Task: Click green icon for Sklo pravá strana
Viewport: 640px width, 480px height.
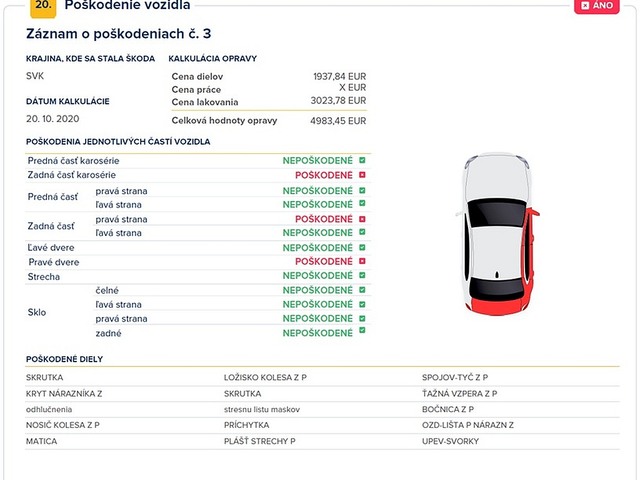Action: (362, 318)
